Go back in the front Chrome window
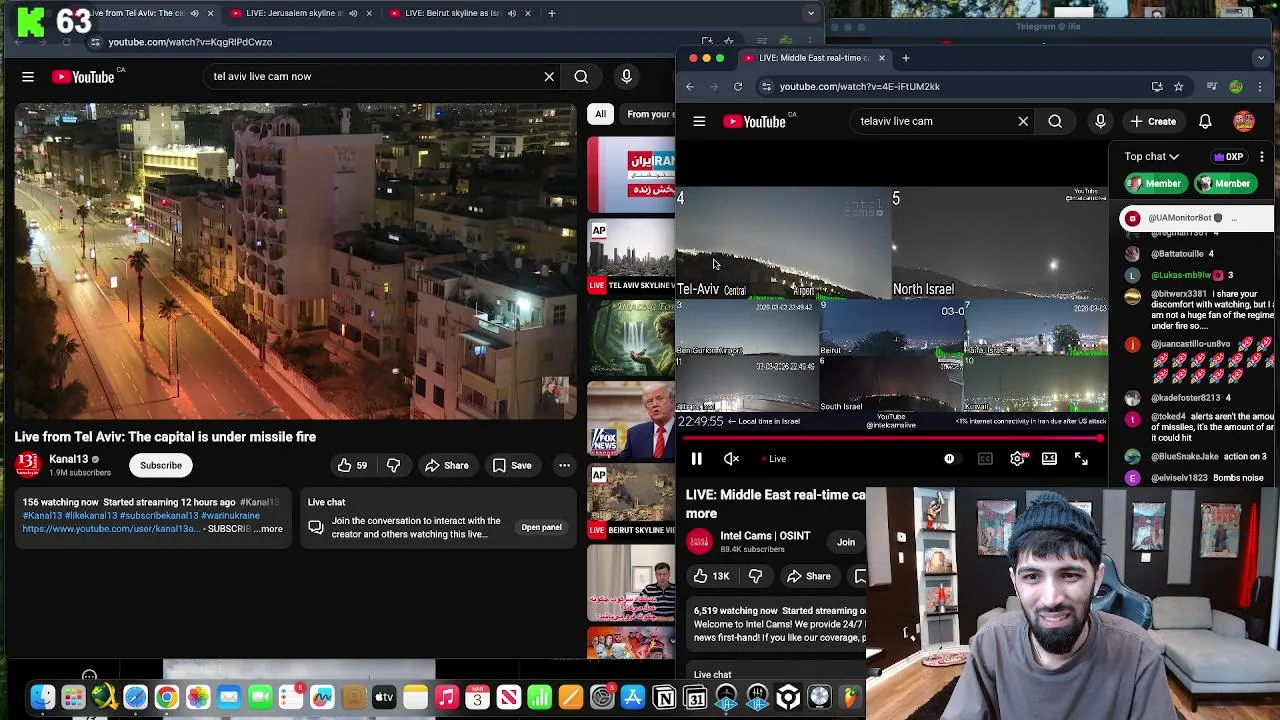 coord(690,86)
